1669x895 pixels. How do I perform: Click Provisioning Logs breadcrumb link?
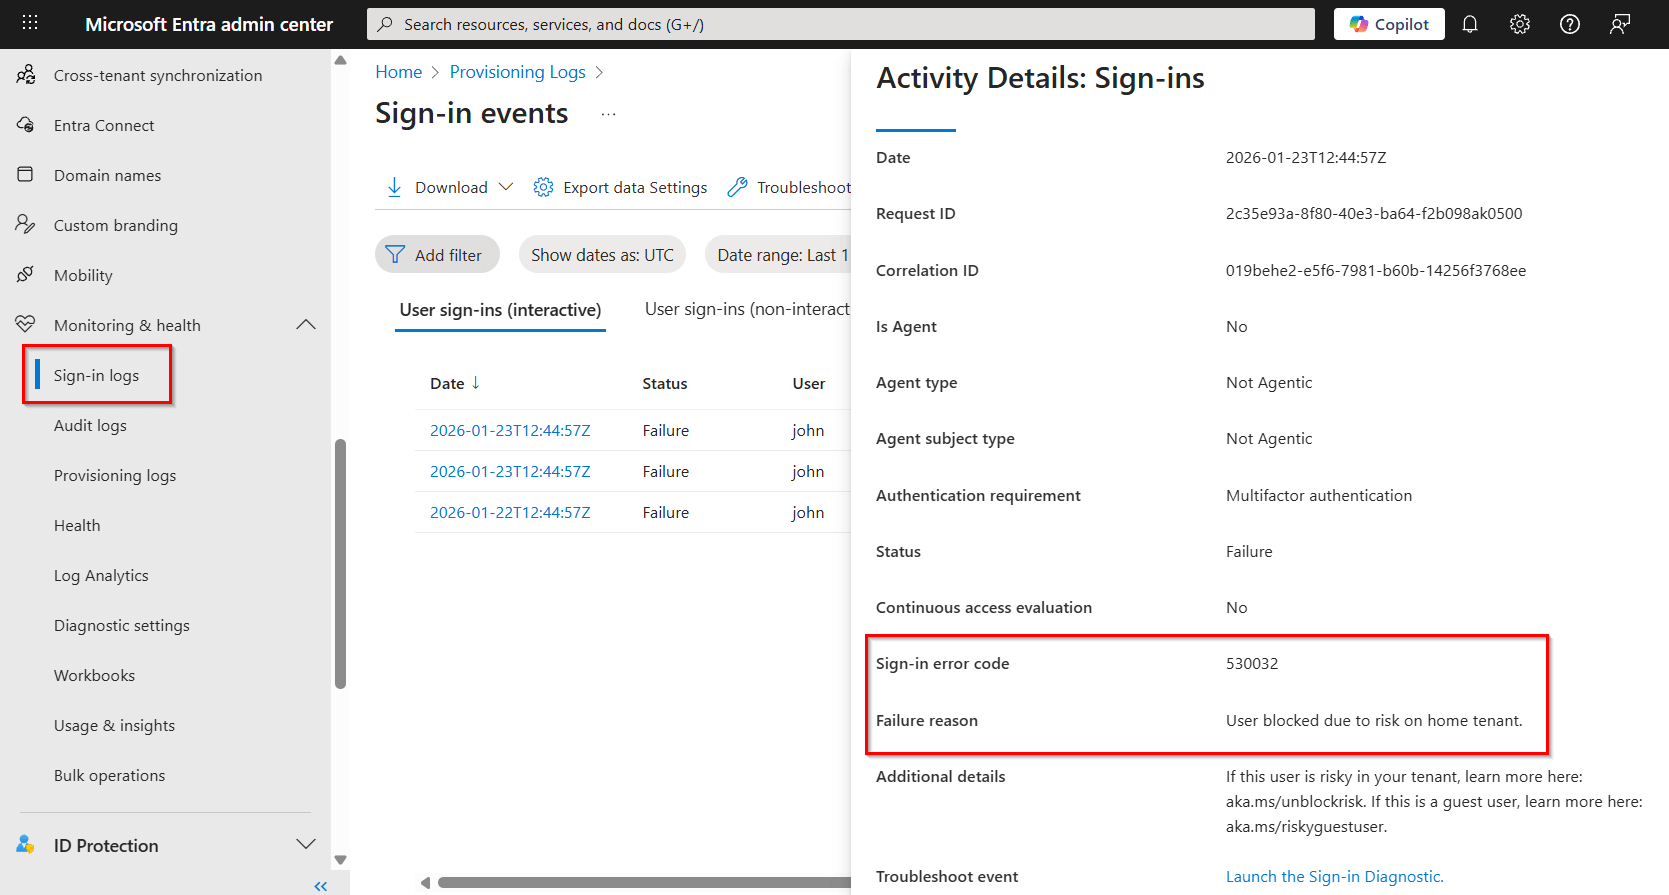pyautogui.click(x=517, y=72)
